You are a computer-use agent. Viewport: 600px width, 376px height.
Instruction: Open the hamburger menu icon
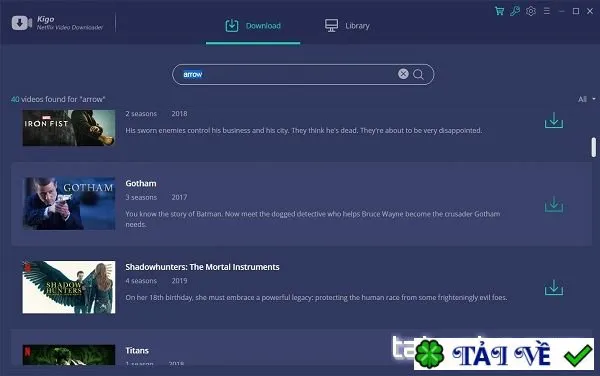[x=547, y=11]
